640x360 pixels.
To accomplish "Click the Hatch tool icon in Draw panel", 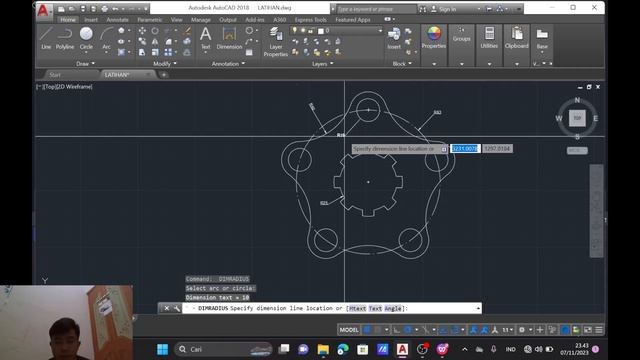I will [x=121, y=52].
